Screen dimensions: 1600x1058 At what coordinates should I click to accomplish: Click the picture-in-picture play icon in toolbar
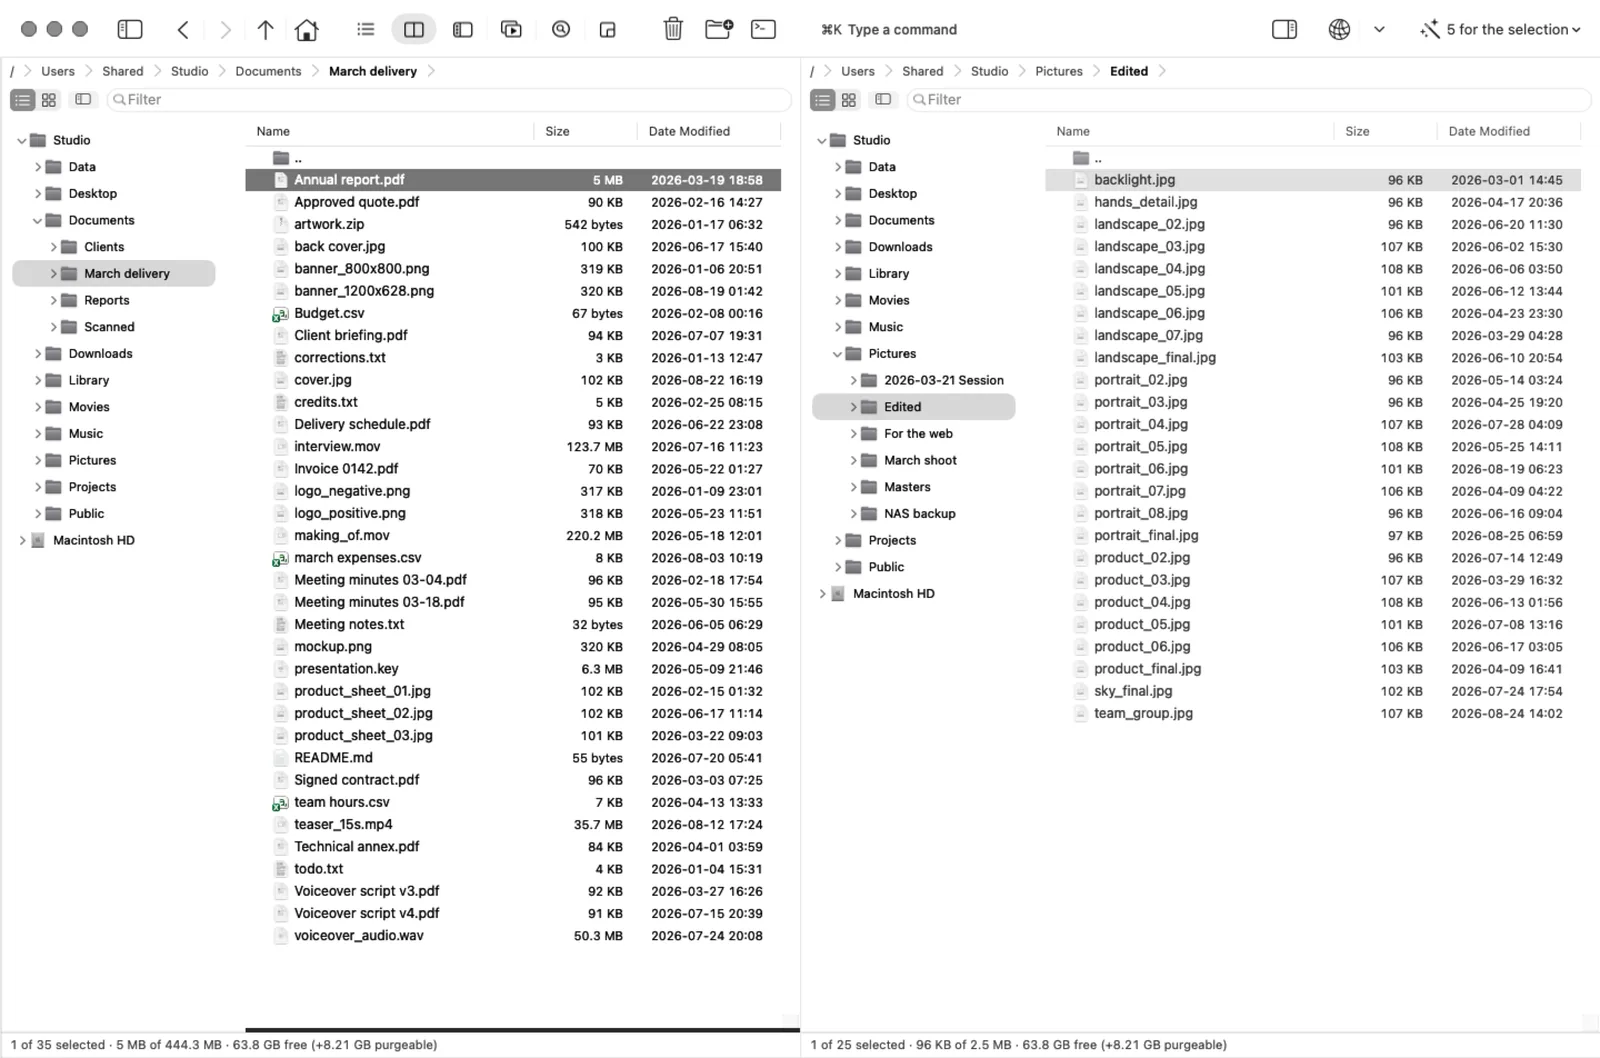click(511, 29)
